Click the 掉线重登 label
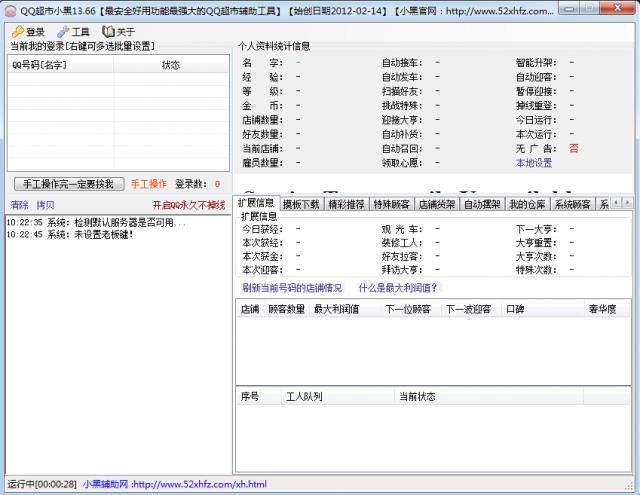Image resolution: width=640 pixels, height=495 pixels. click(536, 106)
